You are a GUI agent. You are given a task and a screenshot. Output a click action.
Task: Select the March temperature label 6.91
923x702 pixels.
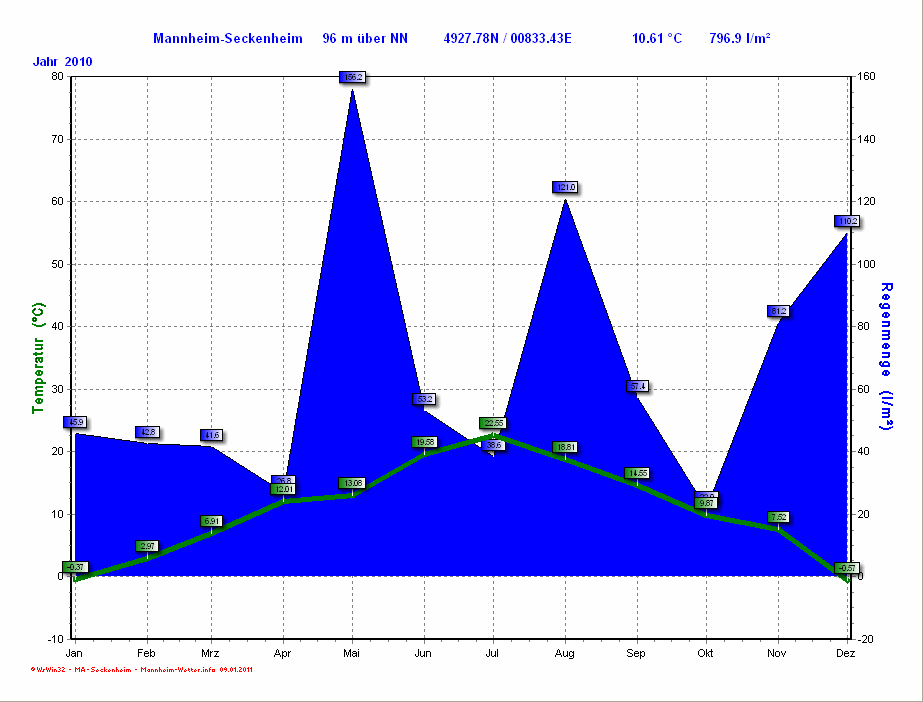pos(211,521)
